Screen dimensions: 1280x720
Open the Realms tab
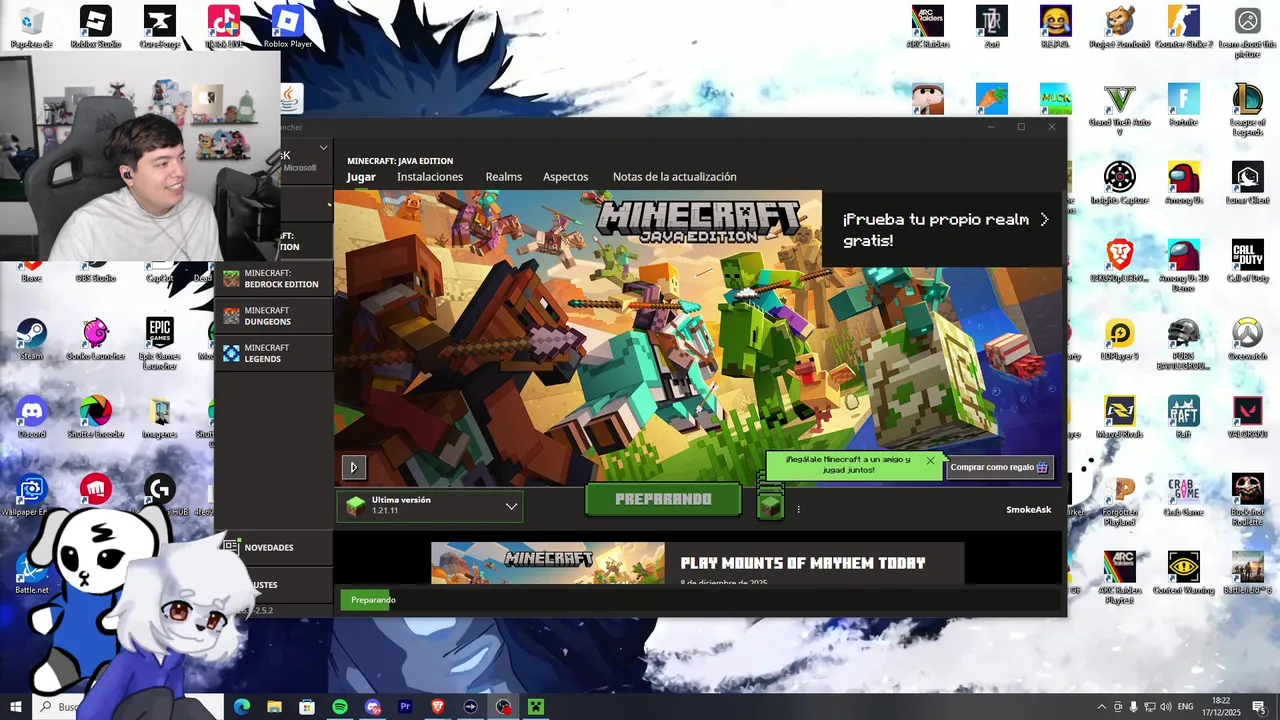[x=504, y=177]
